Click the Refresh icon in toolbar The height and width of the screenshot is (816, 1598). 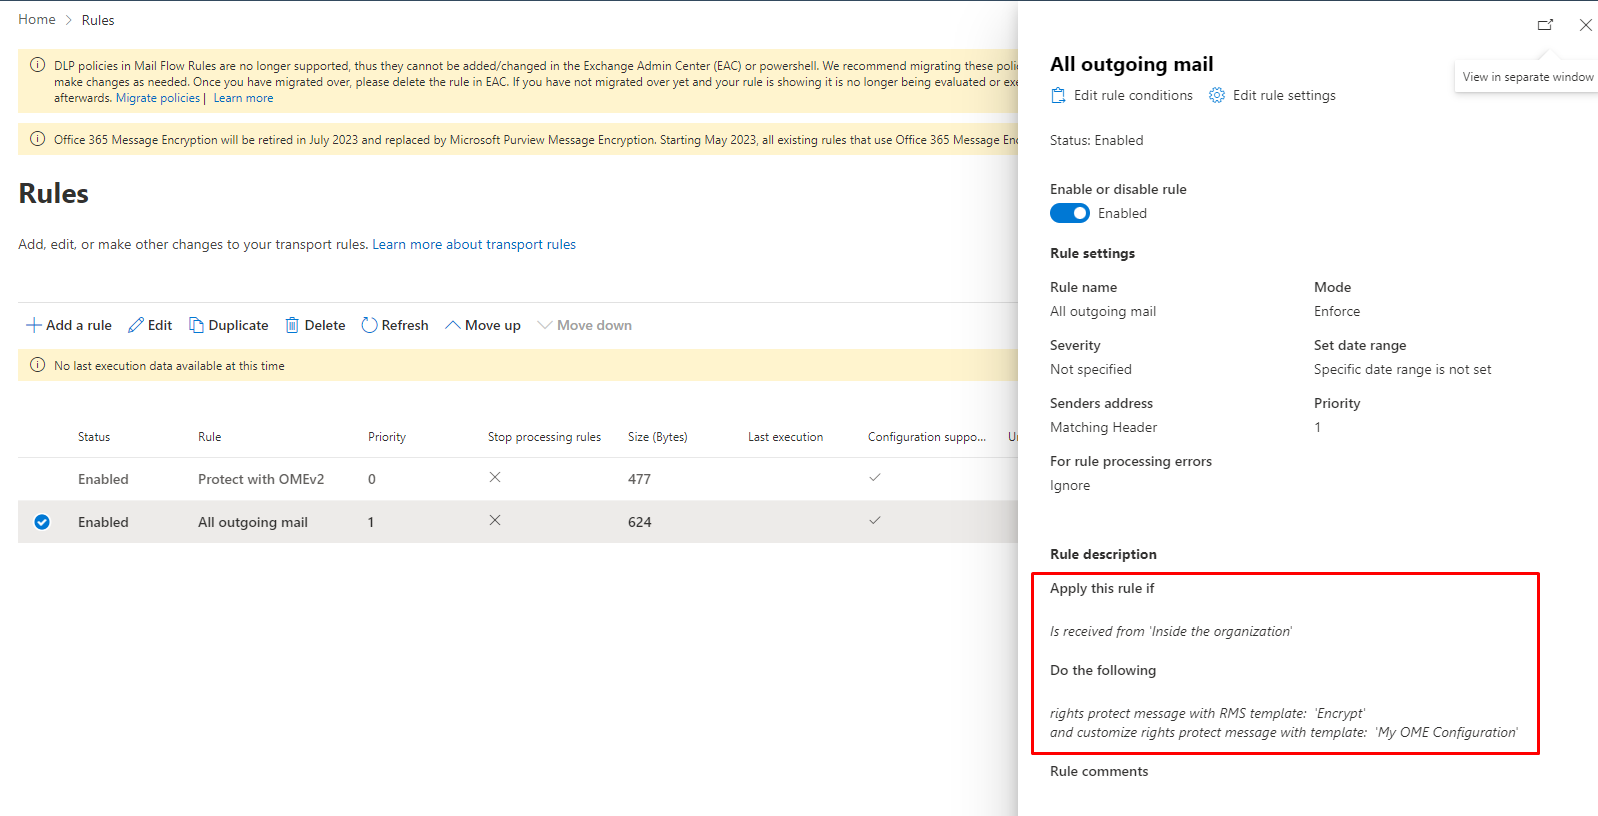pyautogui.click(x=369, y=325)
